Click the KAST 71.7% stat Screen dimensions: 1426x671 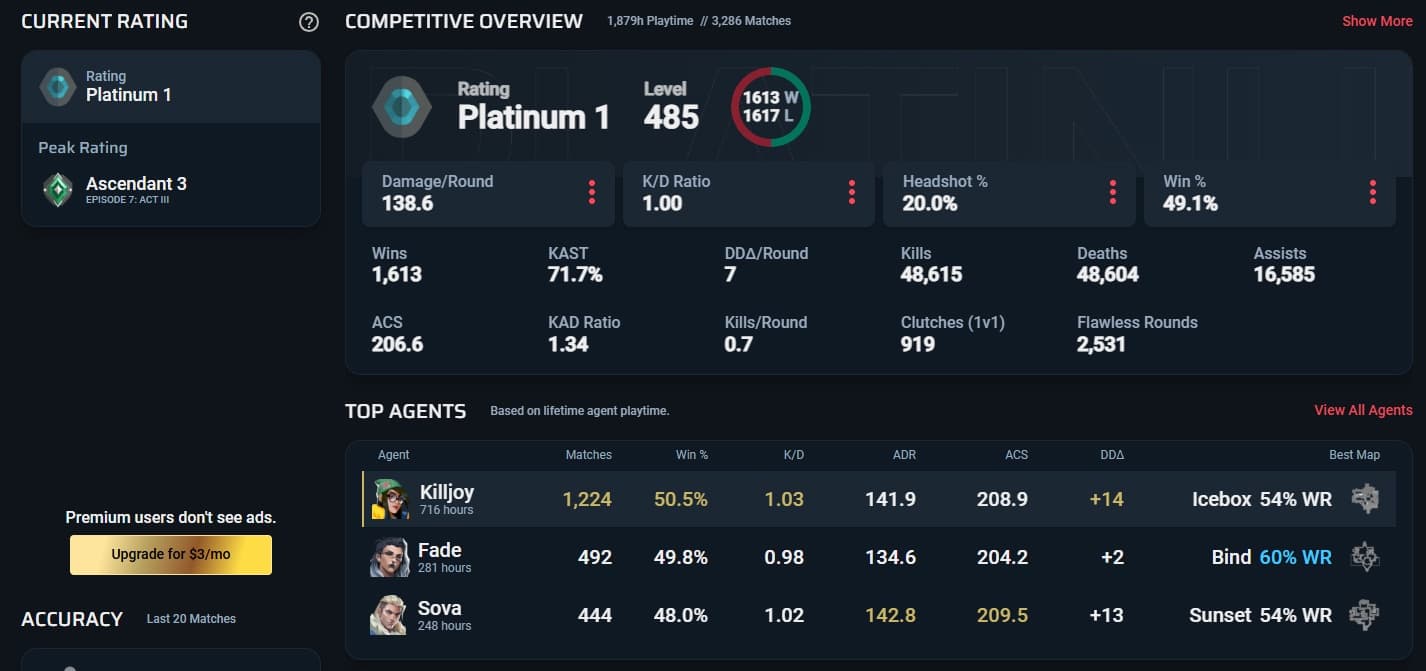click(x=575, y=265)
